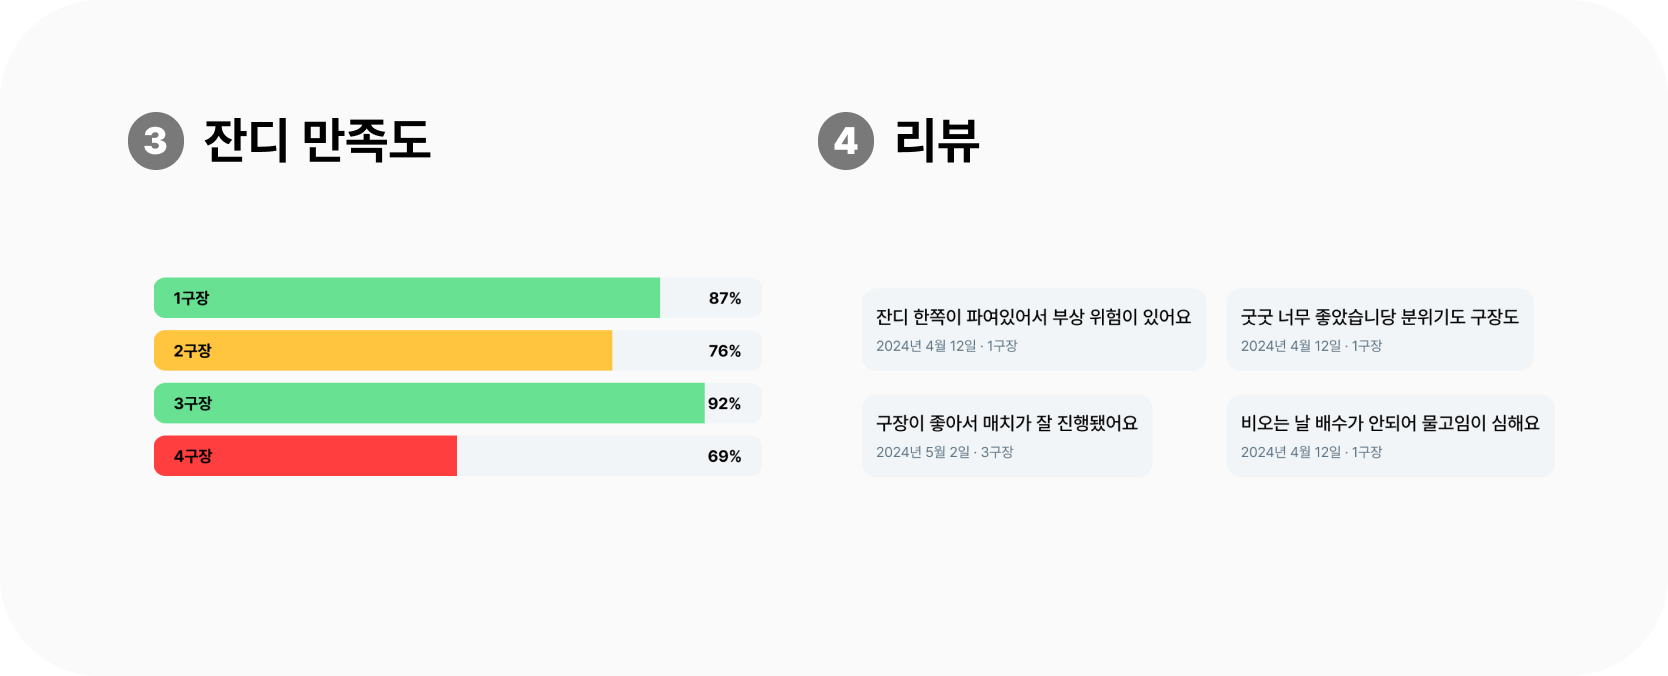Viewport: 1668px width, 676px height.
Task: Select the 1구장 green satisfaction bar
Action: 407,298
